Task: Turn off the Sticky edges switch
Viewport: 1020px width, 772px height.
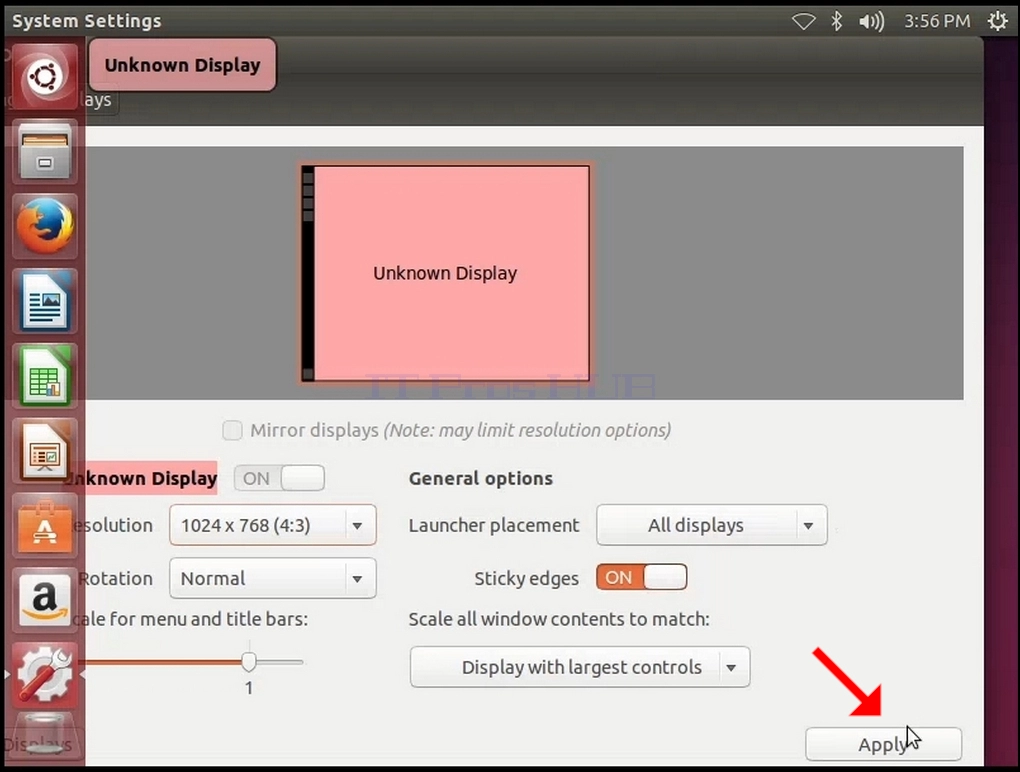Action: point(641,578)
